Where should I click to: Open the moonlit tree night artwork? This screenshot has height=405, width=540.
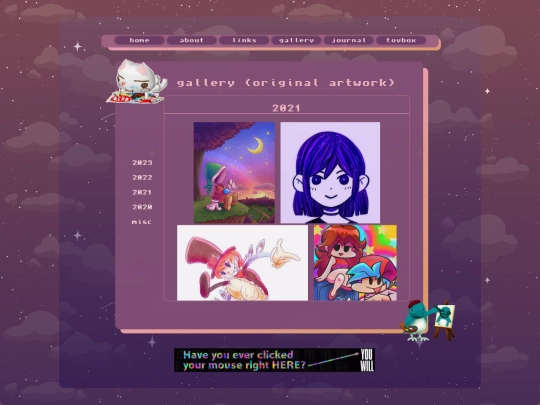pyautogui.click(x=234, y=173)
